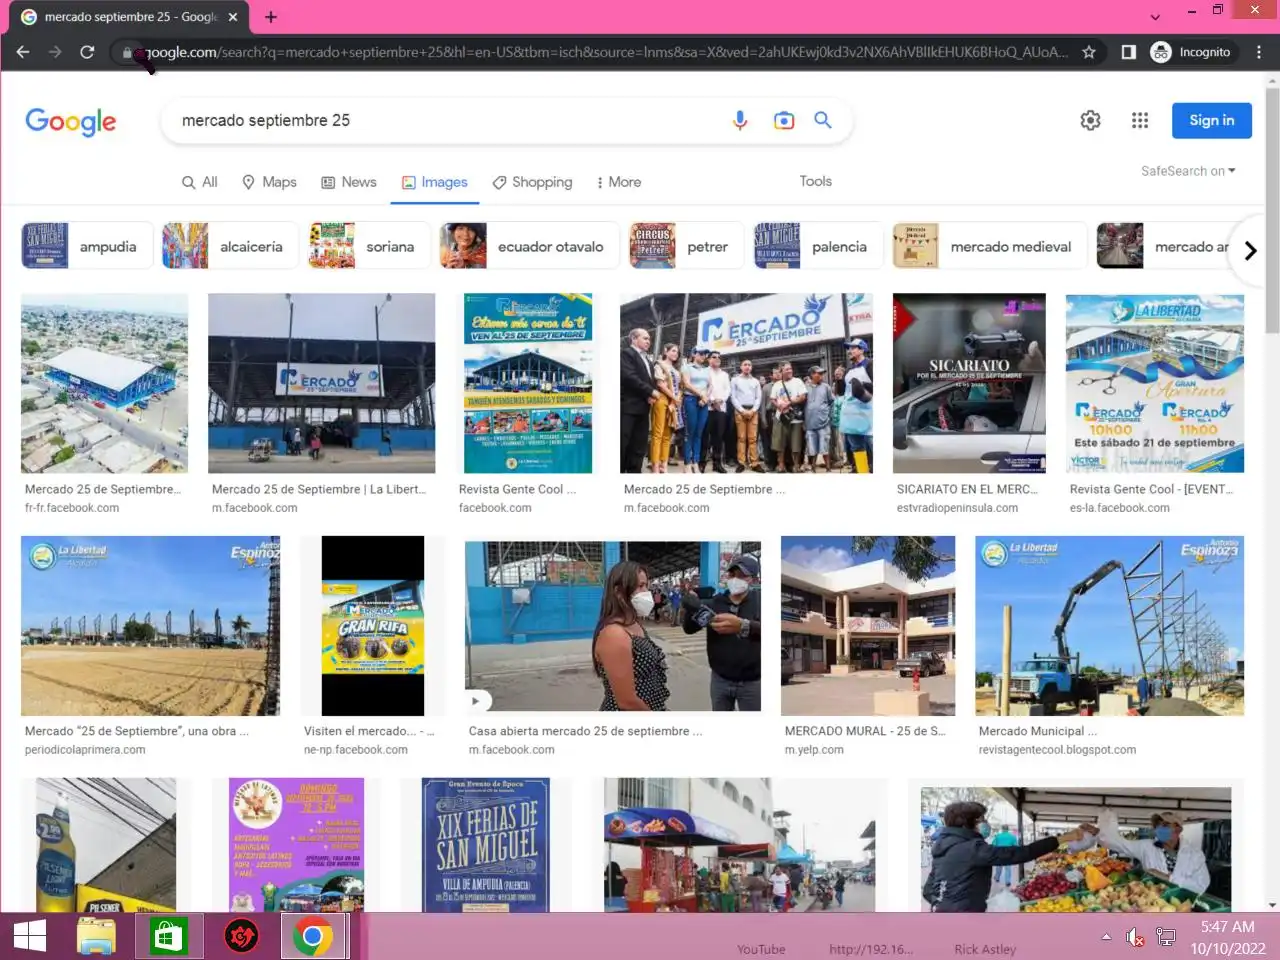
Task: Click the magnifier search button
Action: [823, 120]
